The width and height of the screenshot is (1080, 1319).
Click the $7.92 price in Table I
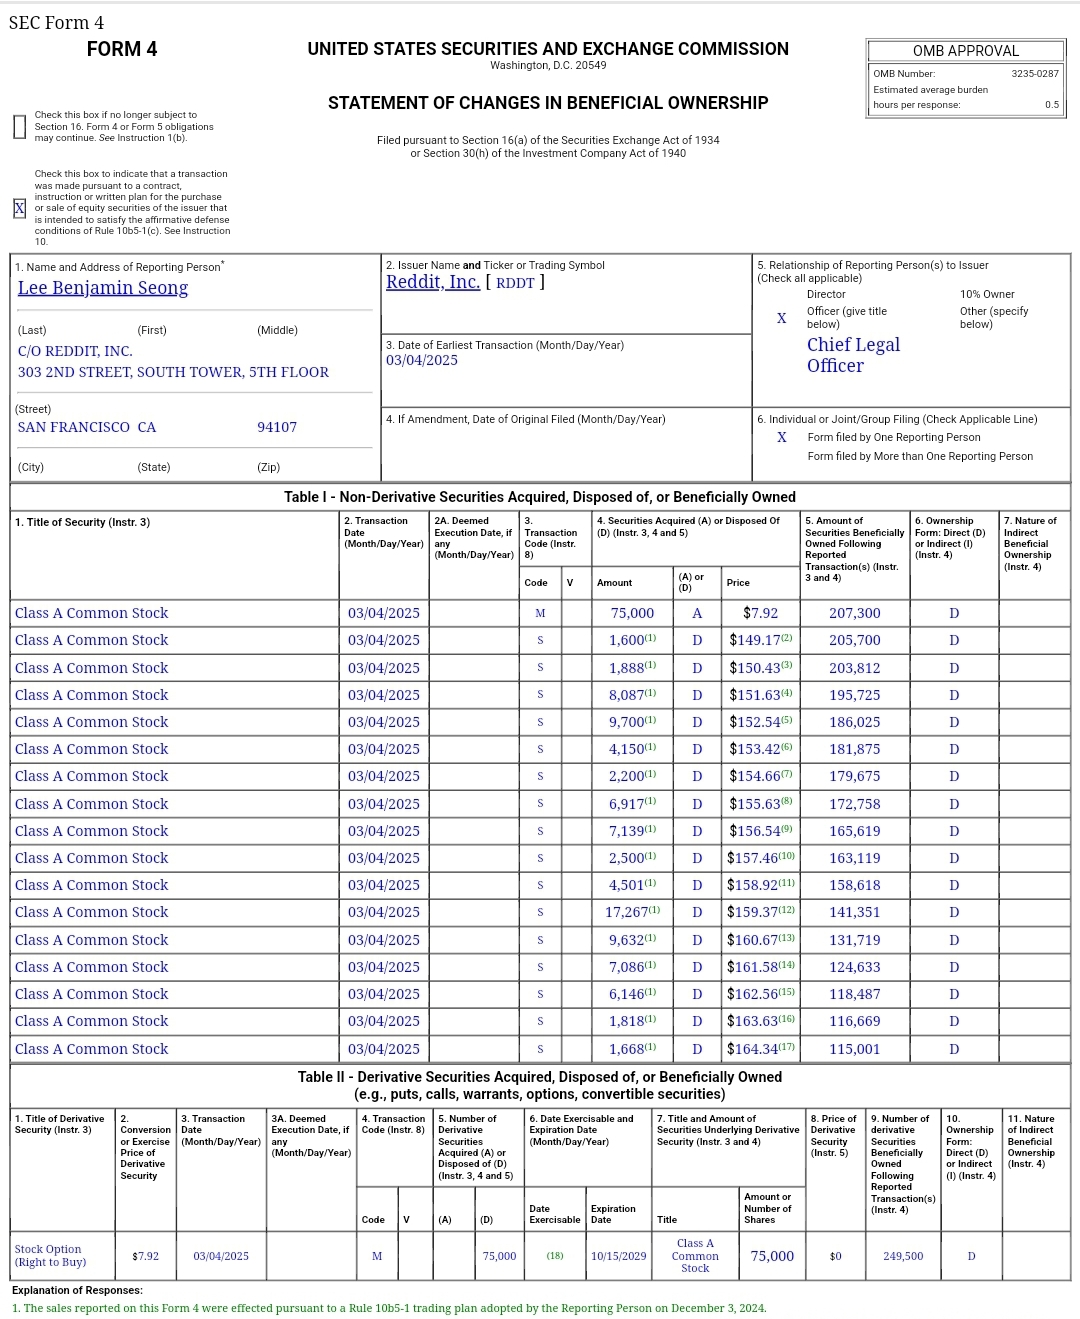pyautogui.click(x=760, y=613)
